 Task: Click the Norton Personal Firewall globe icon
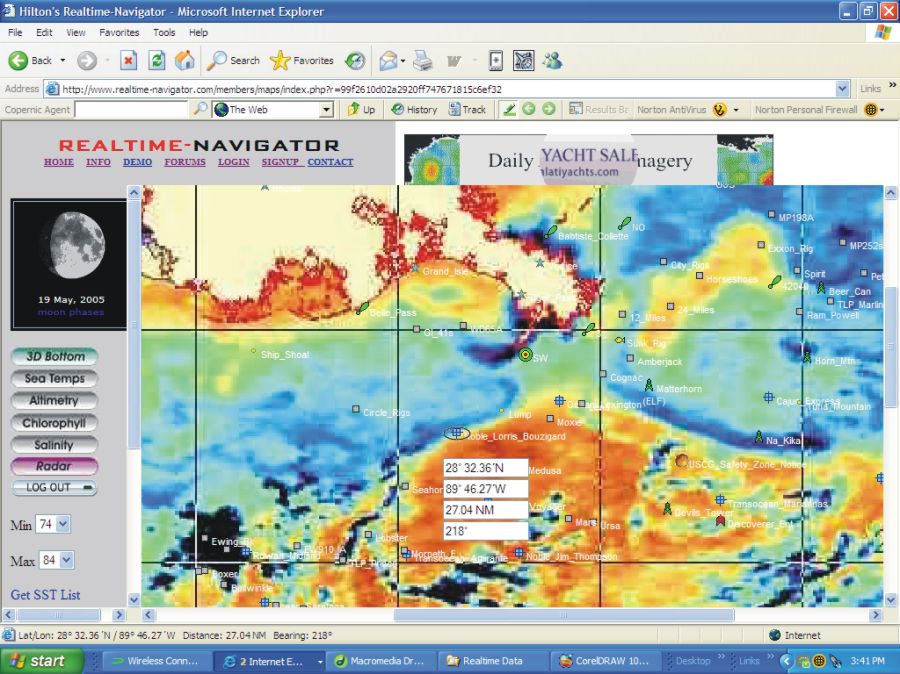(871, 109)
